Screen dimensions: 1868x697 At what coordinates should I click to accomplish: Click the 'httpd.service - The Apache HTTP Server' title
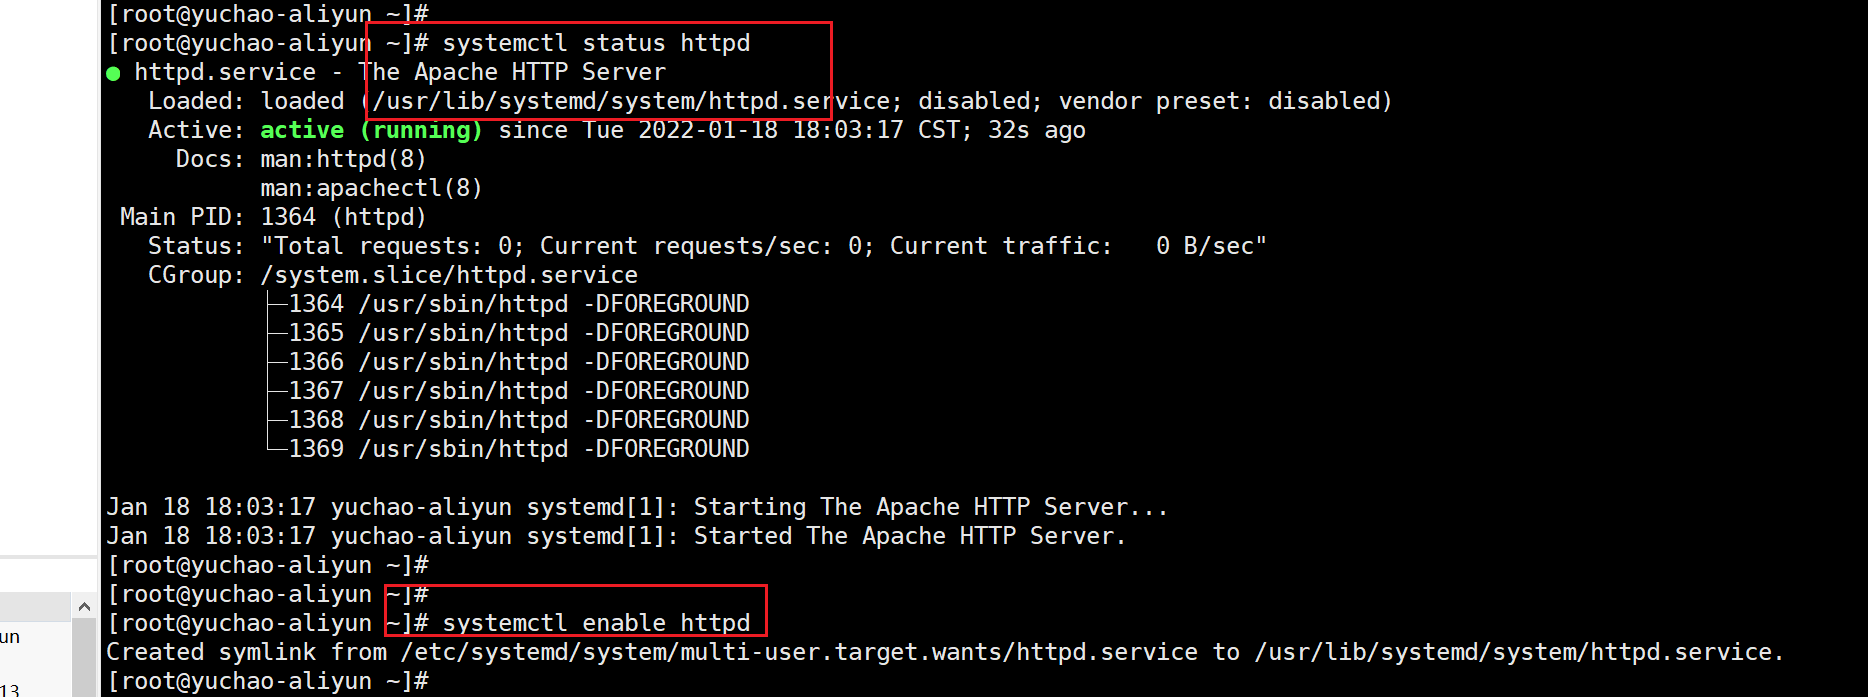coord(399,72)
